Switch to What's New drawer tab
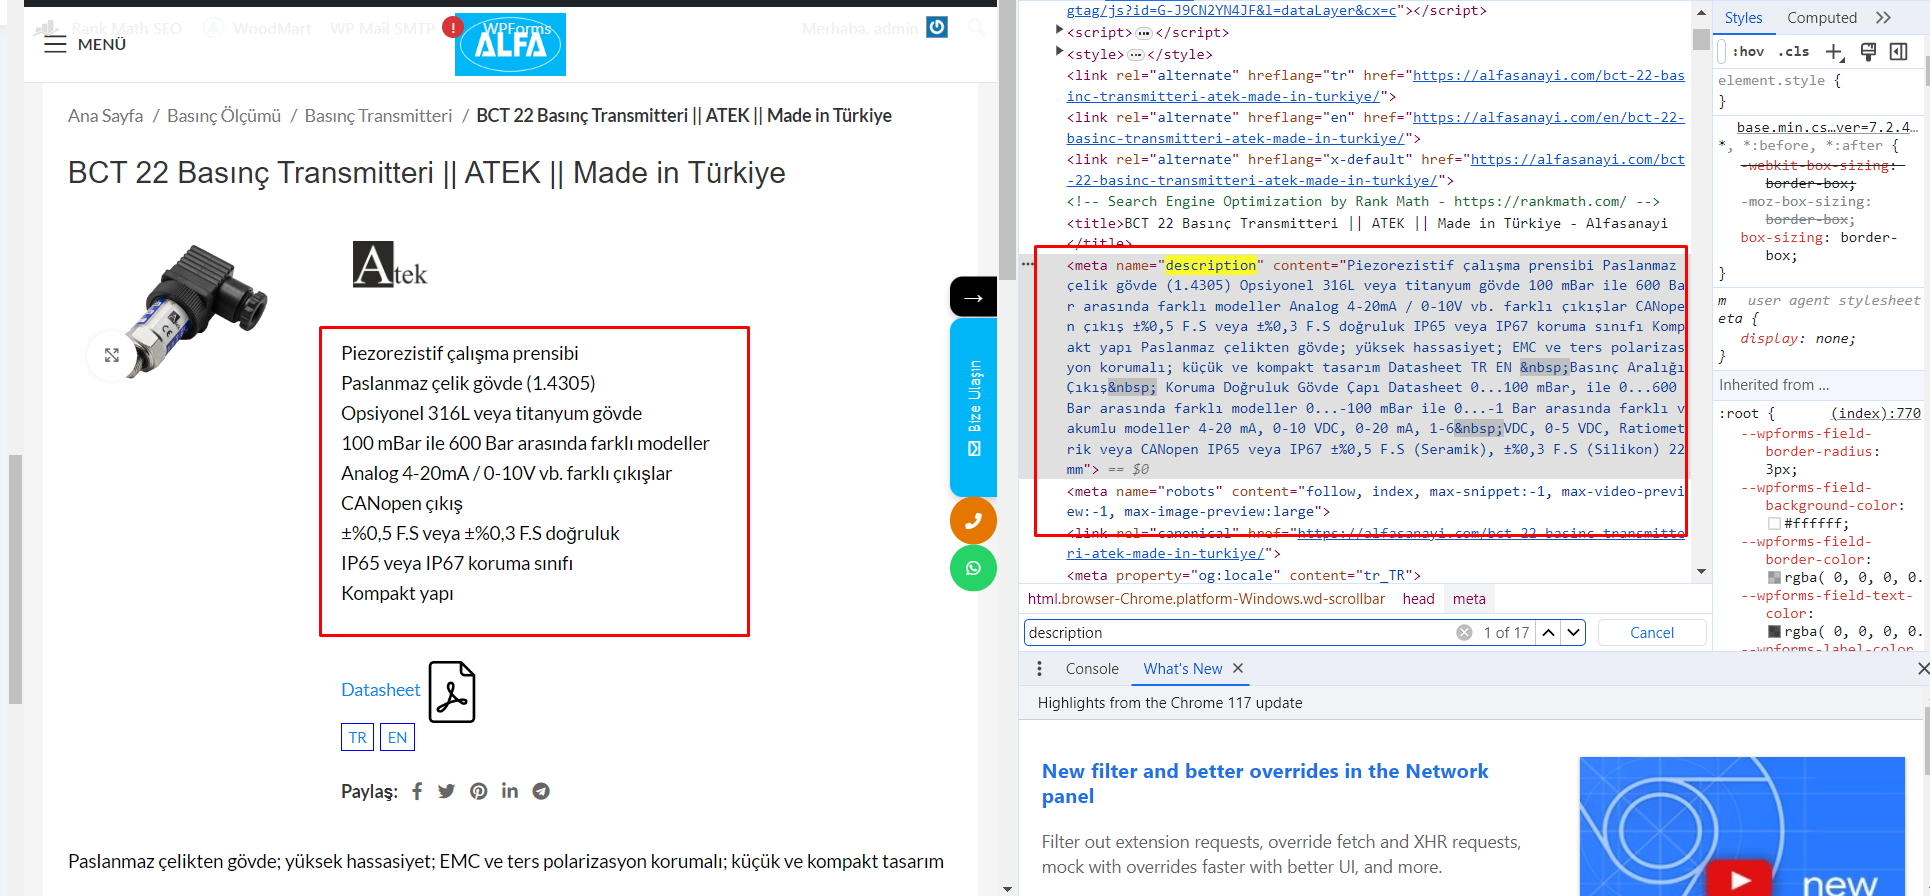Viewport: 1930px width, 896px height. [1183, 669]
